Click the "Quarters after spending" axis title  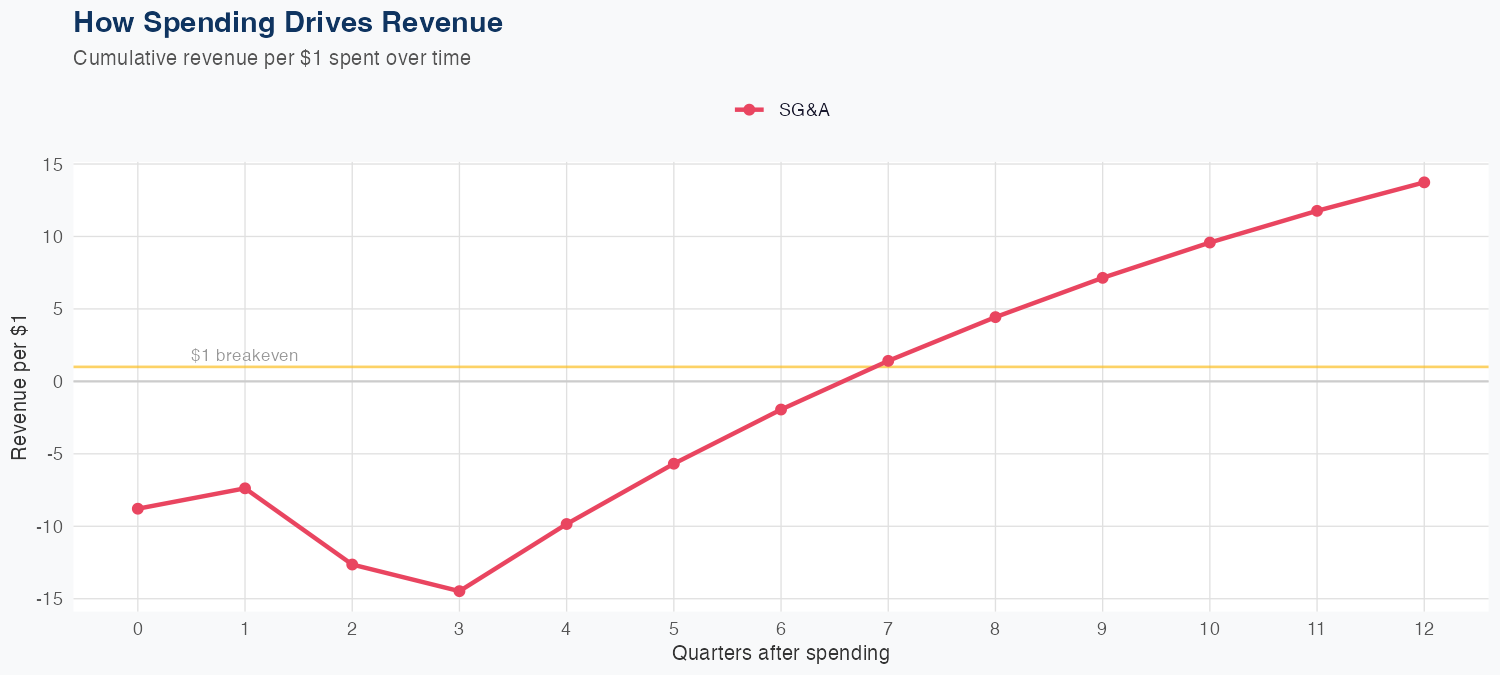[780, 654]
